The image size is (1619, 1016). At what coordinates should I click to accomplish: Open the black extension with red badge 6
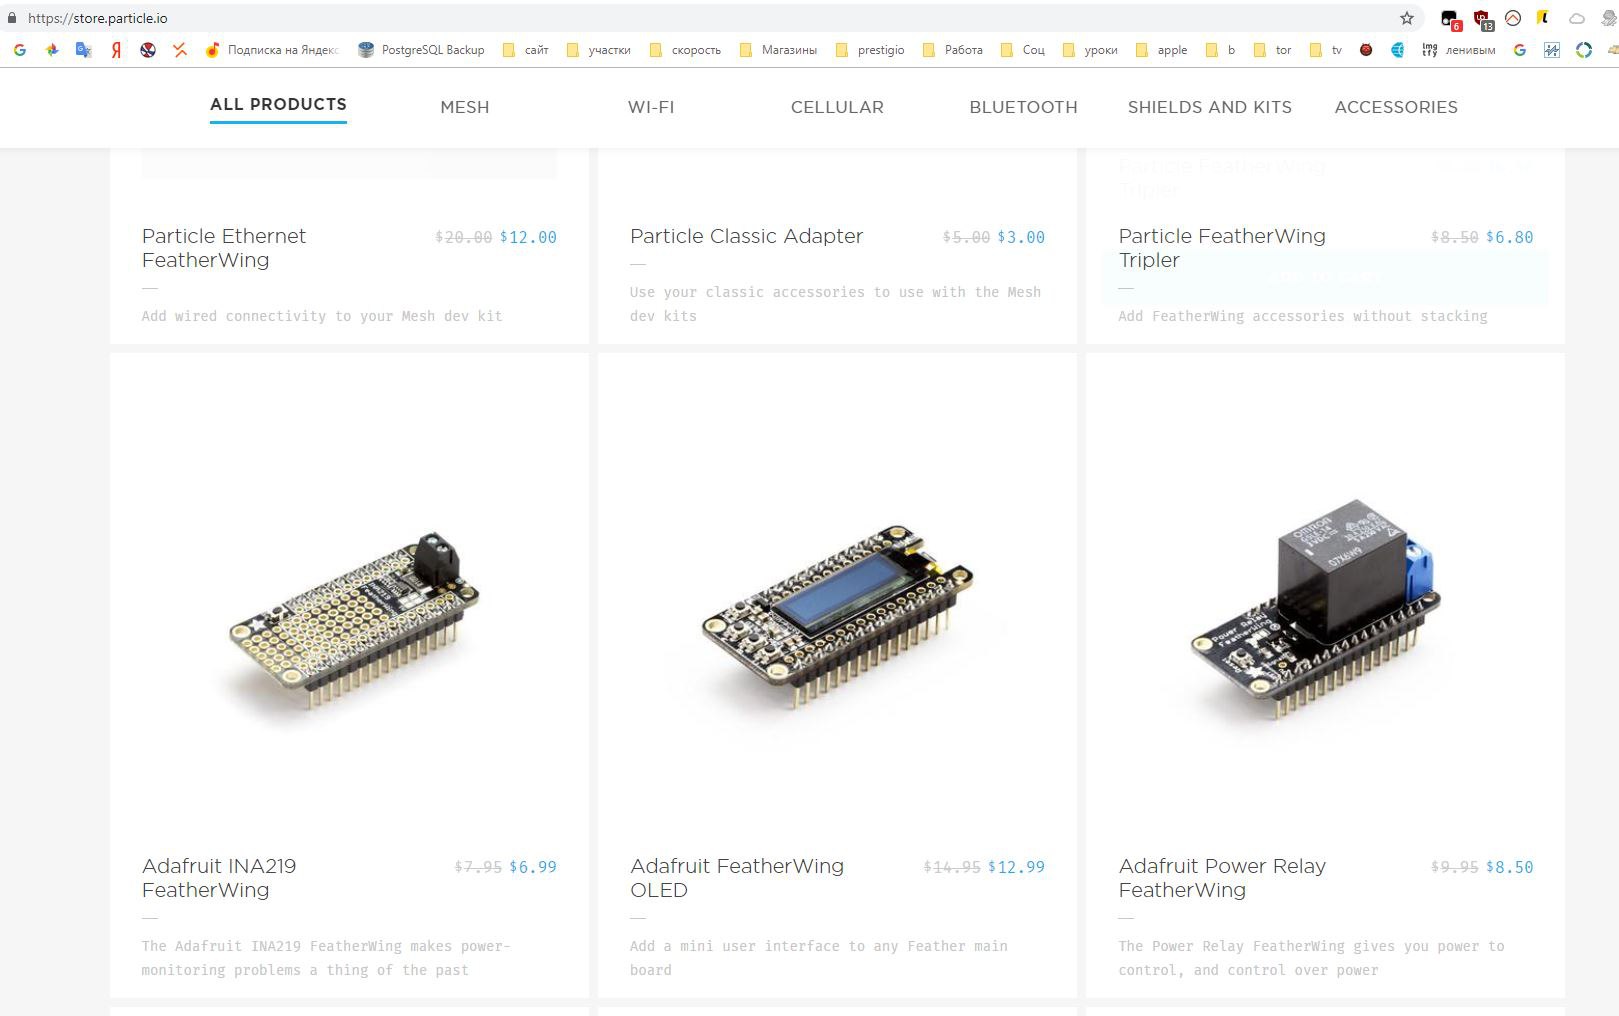[1450, 19]
